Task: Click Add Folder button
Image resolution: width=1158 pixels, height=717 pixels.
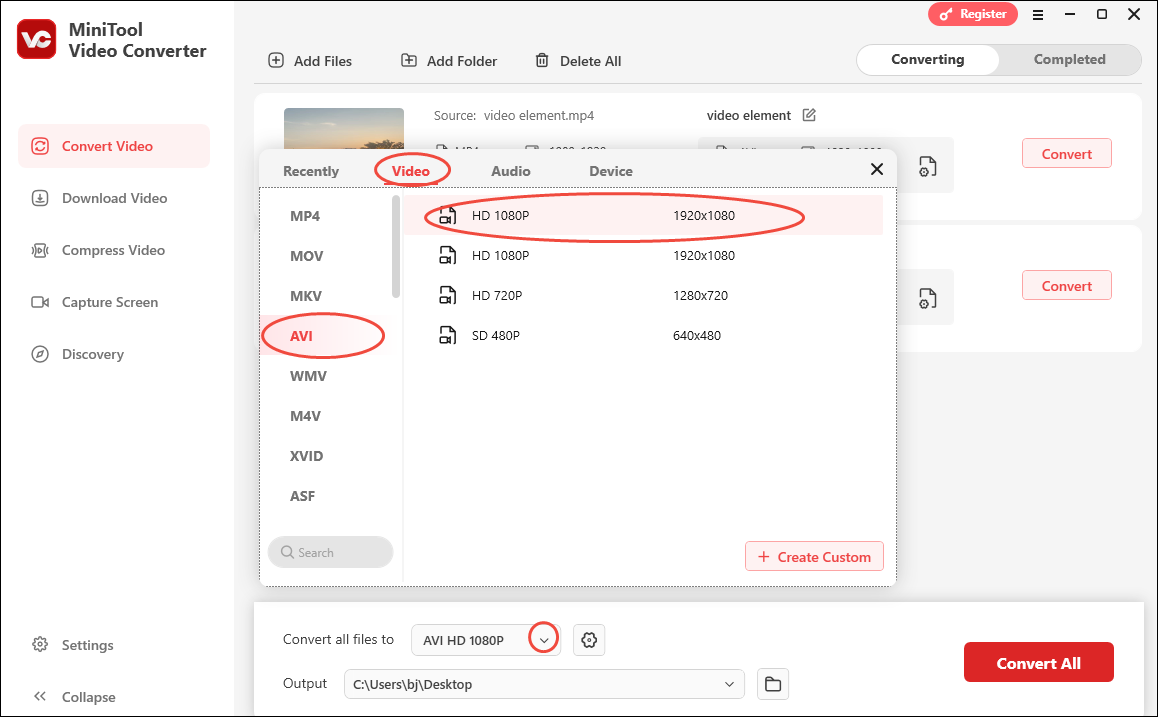Action: coord(448,61)
